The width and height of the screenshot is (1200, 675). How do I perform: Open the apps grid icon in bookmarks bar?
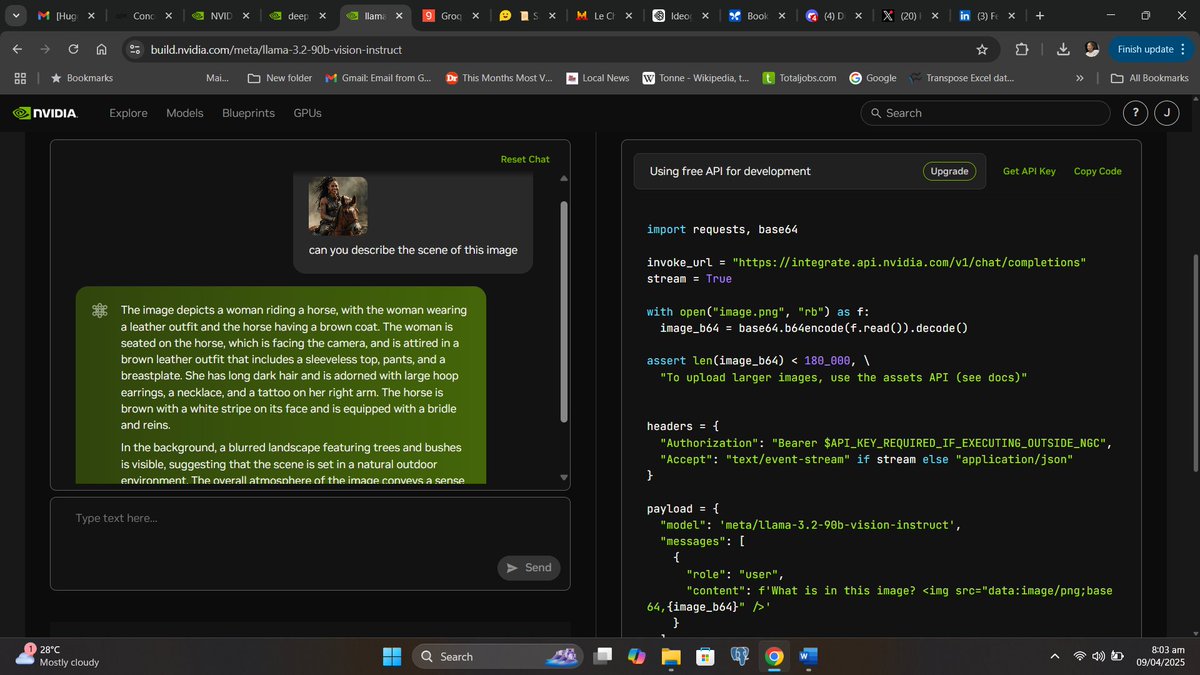tap(20, 78)
